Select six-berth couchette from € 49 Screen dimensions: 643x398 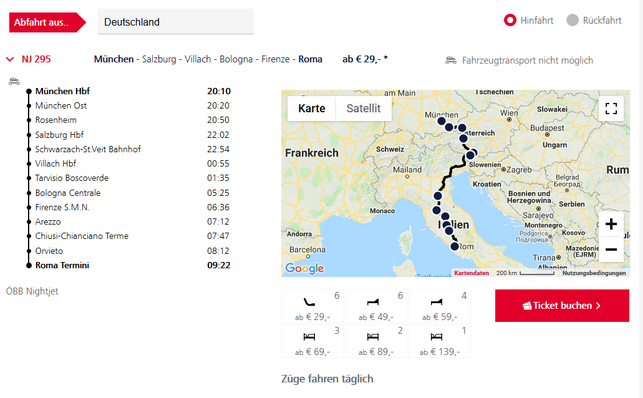tap(376, 306)
